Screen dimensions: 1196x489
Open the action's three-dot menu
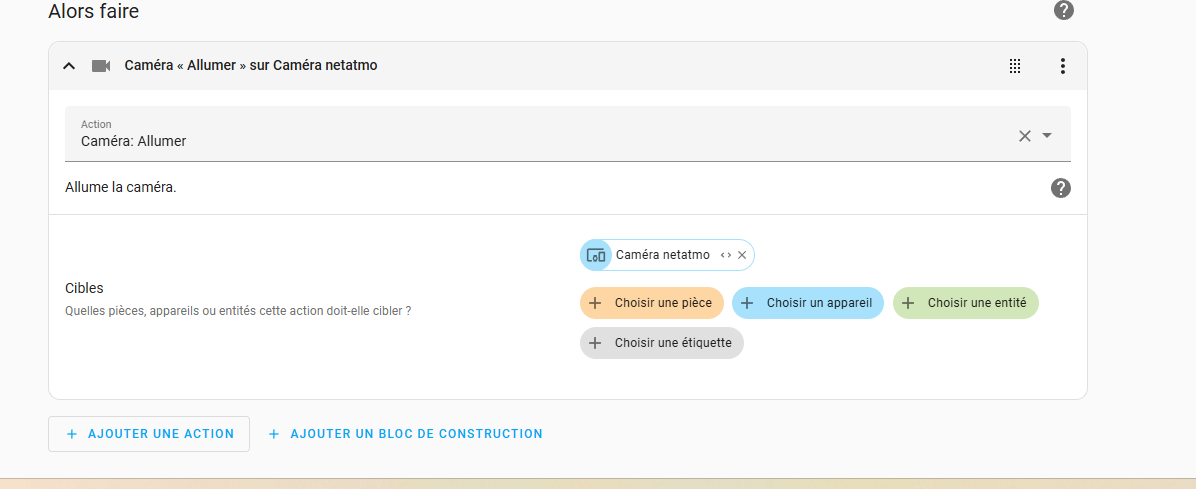[x=1062, y=66]
